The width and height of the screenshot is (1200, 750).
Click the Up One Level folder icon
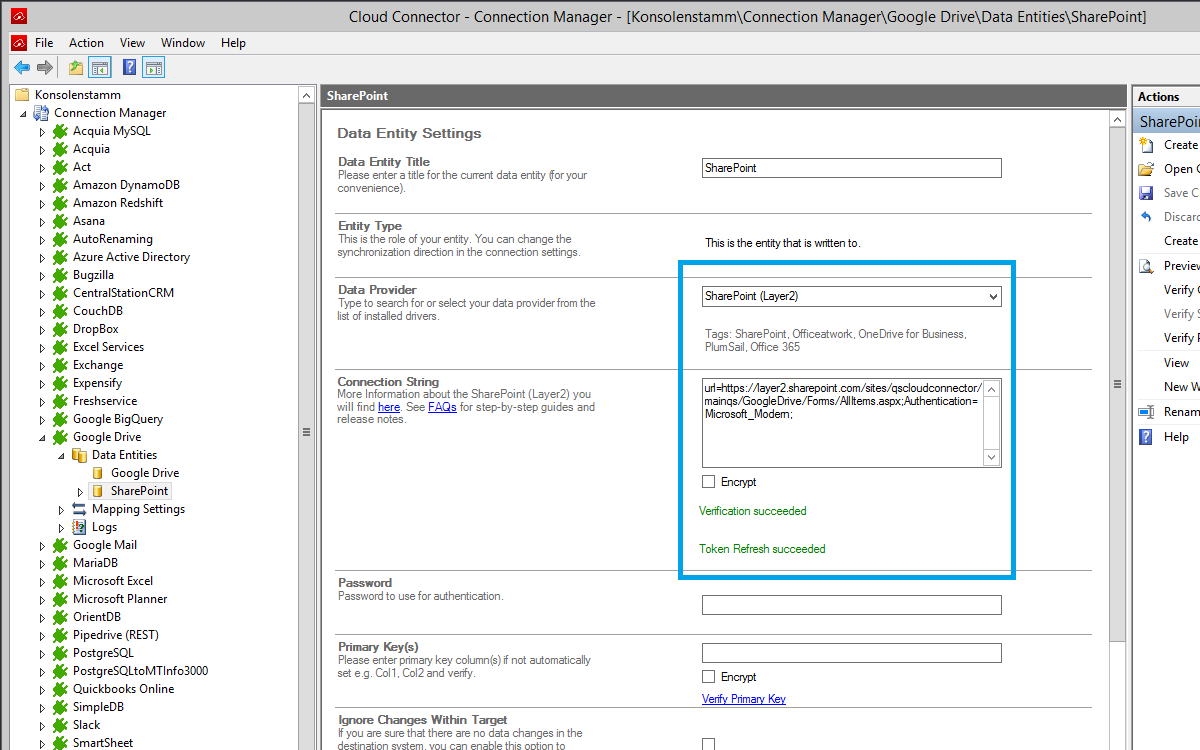click(x=76, y=68)
